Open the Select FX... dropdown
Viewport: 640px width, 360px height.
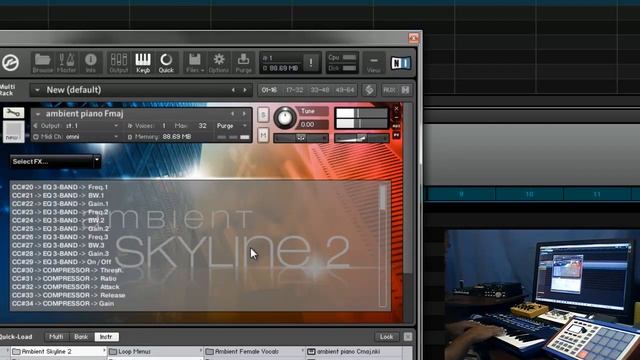coord(56,162)
